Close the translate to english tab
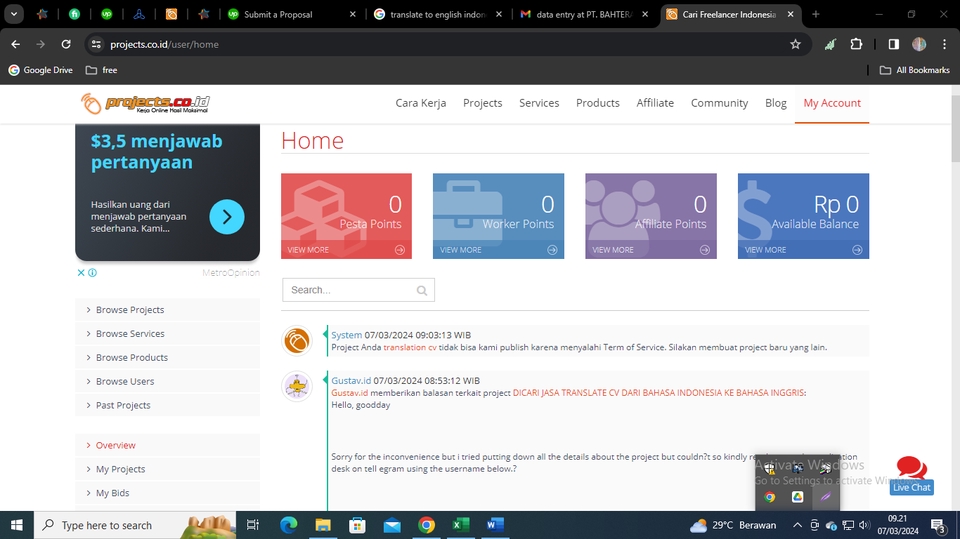Viewport: 960px width, 539px height. click(x=499, y=14)
